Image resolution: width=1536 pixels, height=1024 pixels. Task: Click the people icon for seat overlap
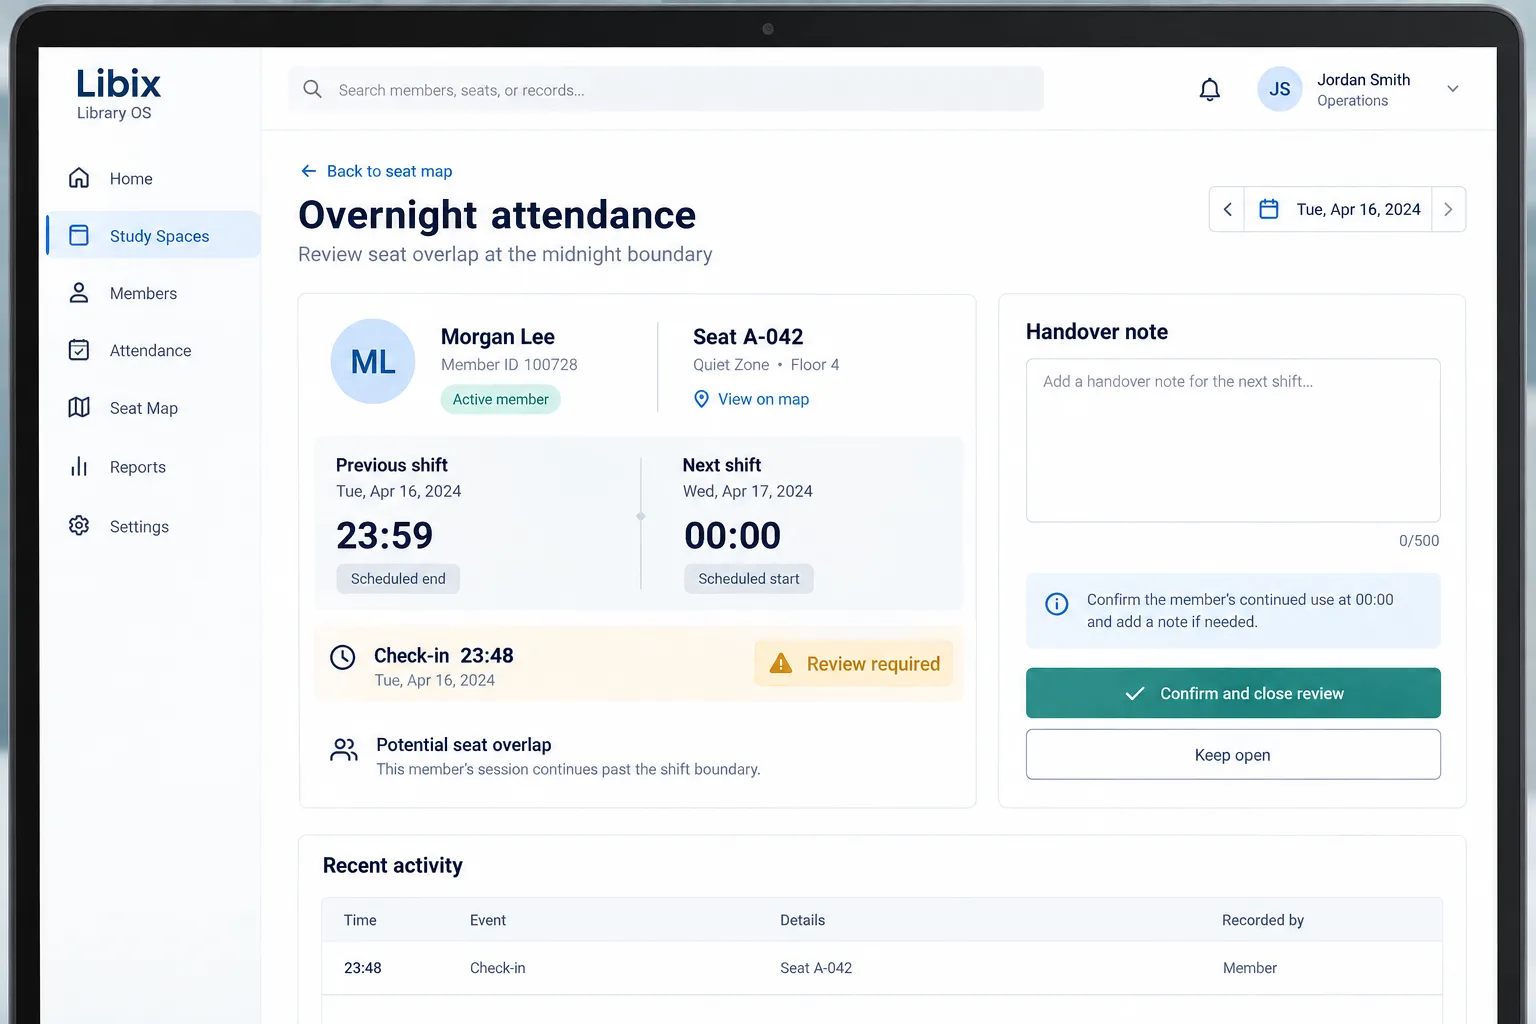[x=344, y=750]
